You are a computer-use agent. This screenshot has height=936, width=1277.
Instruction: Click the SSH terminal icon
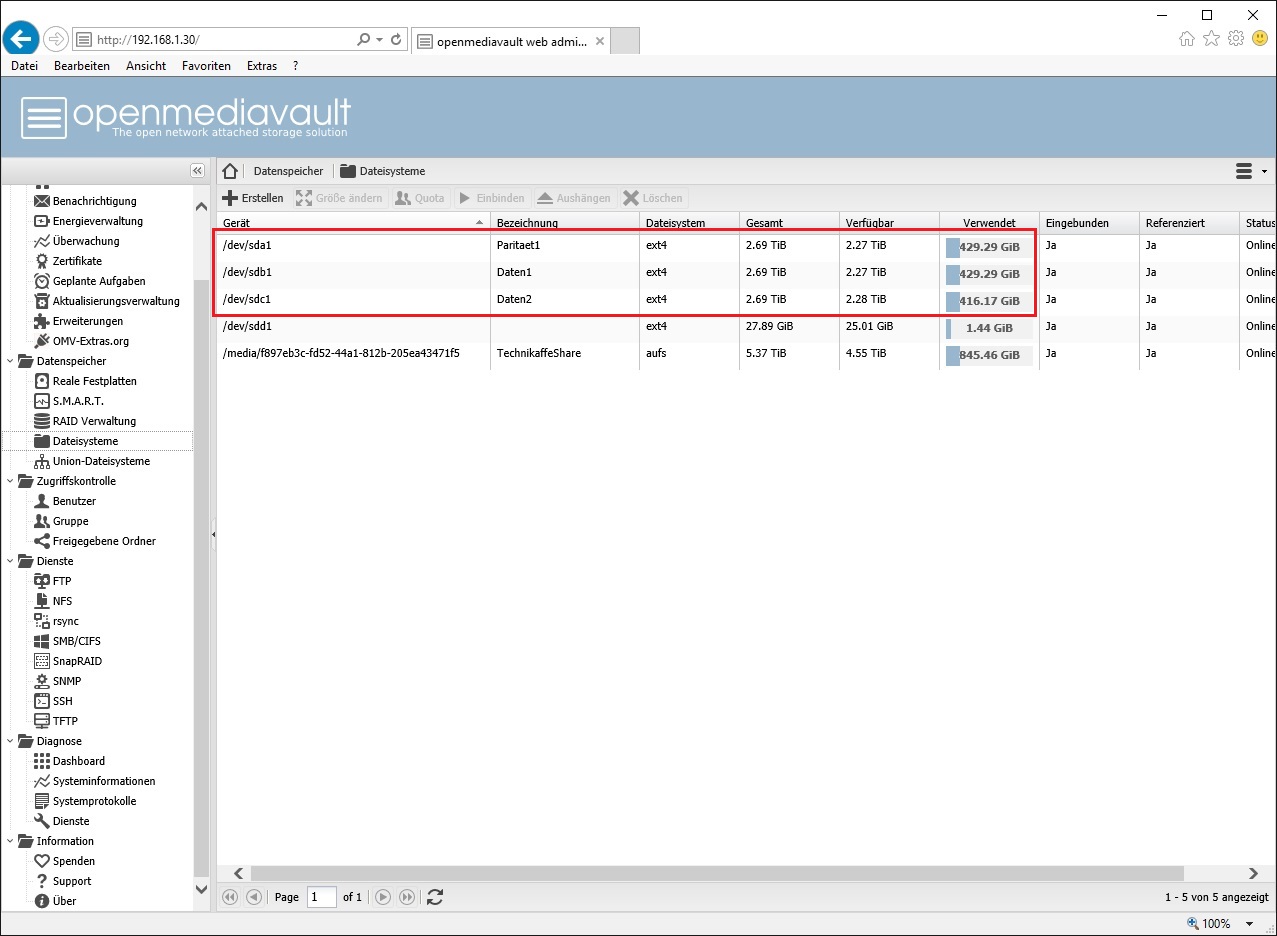pyautogui.click(x=42, y=701)
